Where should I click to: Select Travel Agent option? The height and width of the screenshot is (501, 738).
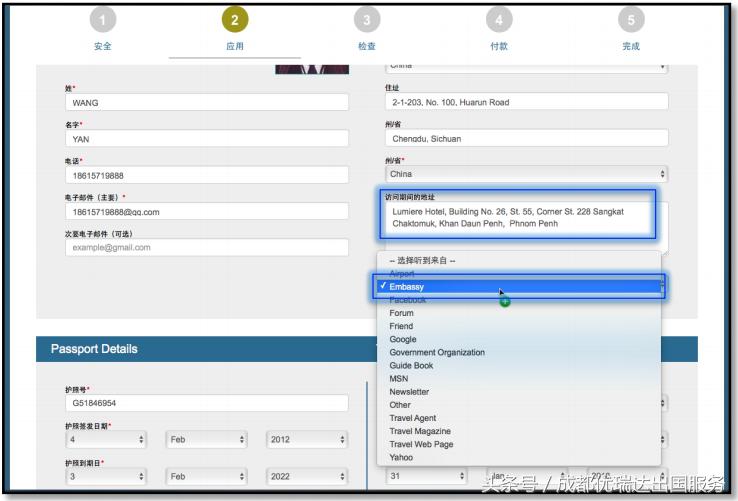[x=519, y=418]
